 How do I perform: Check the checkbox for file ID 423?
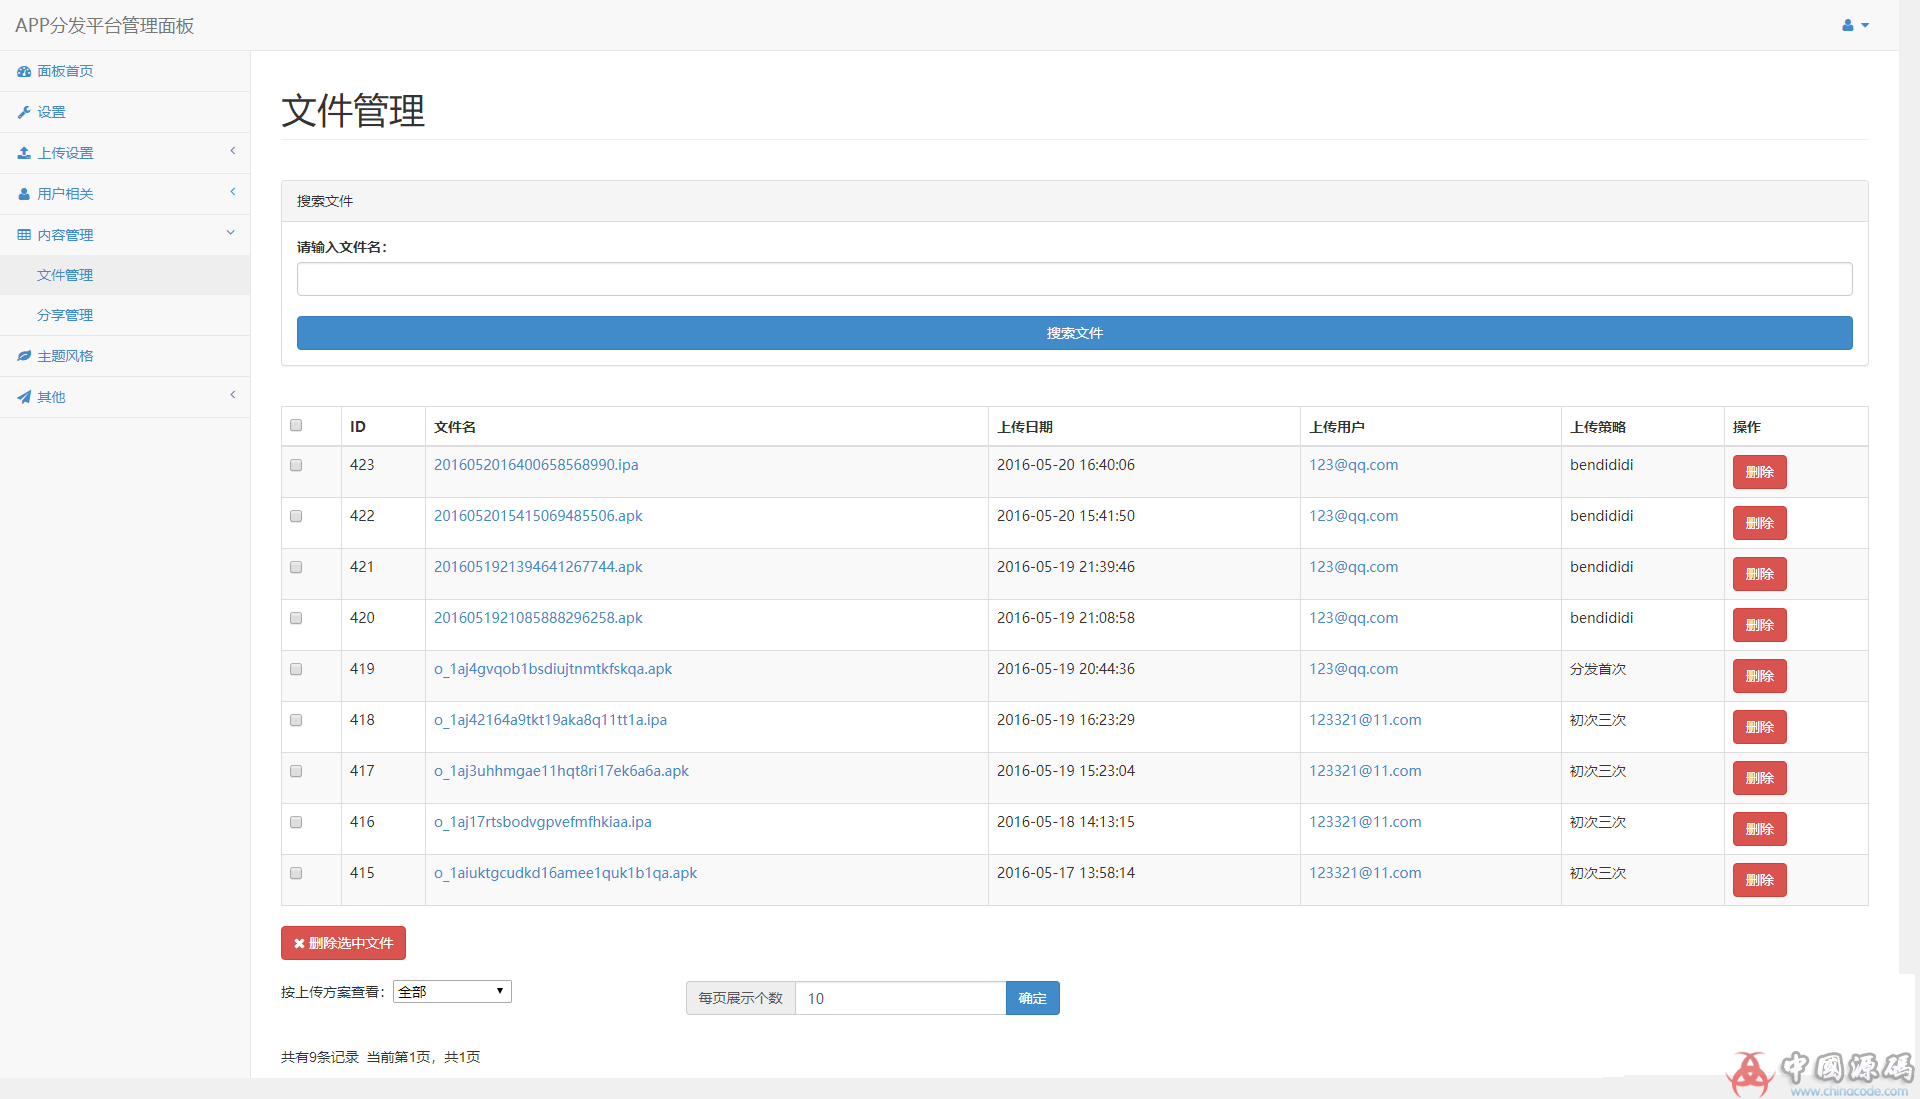pyautogui.click(x=296, y=465)
